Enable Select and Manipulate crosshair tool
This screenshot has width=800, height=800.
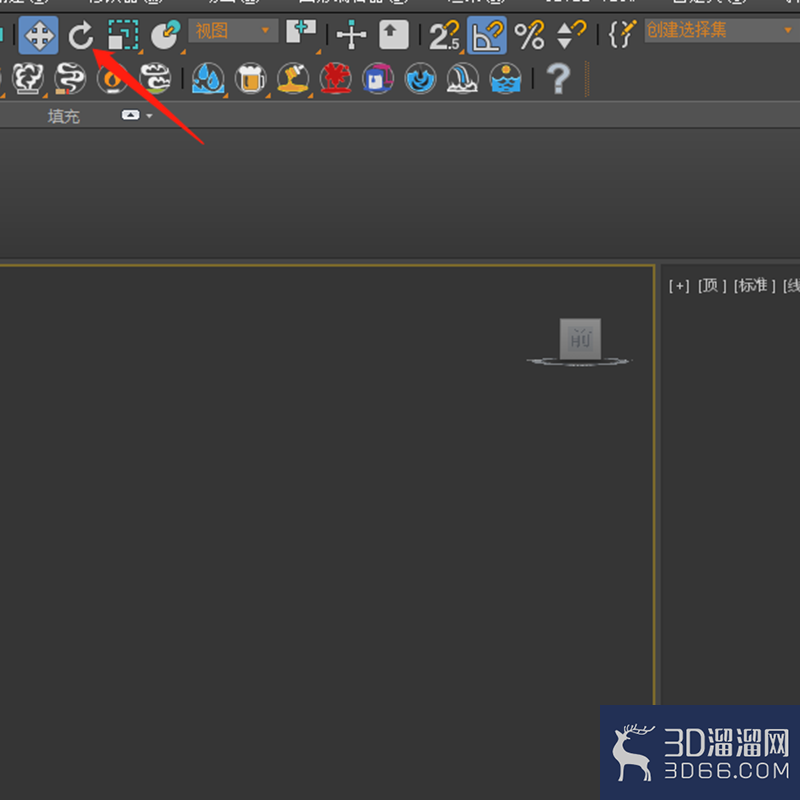tap(352, 35)
